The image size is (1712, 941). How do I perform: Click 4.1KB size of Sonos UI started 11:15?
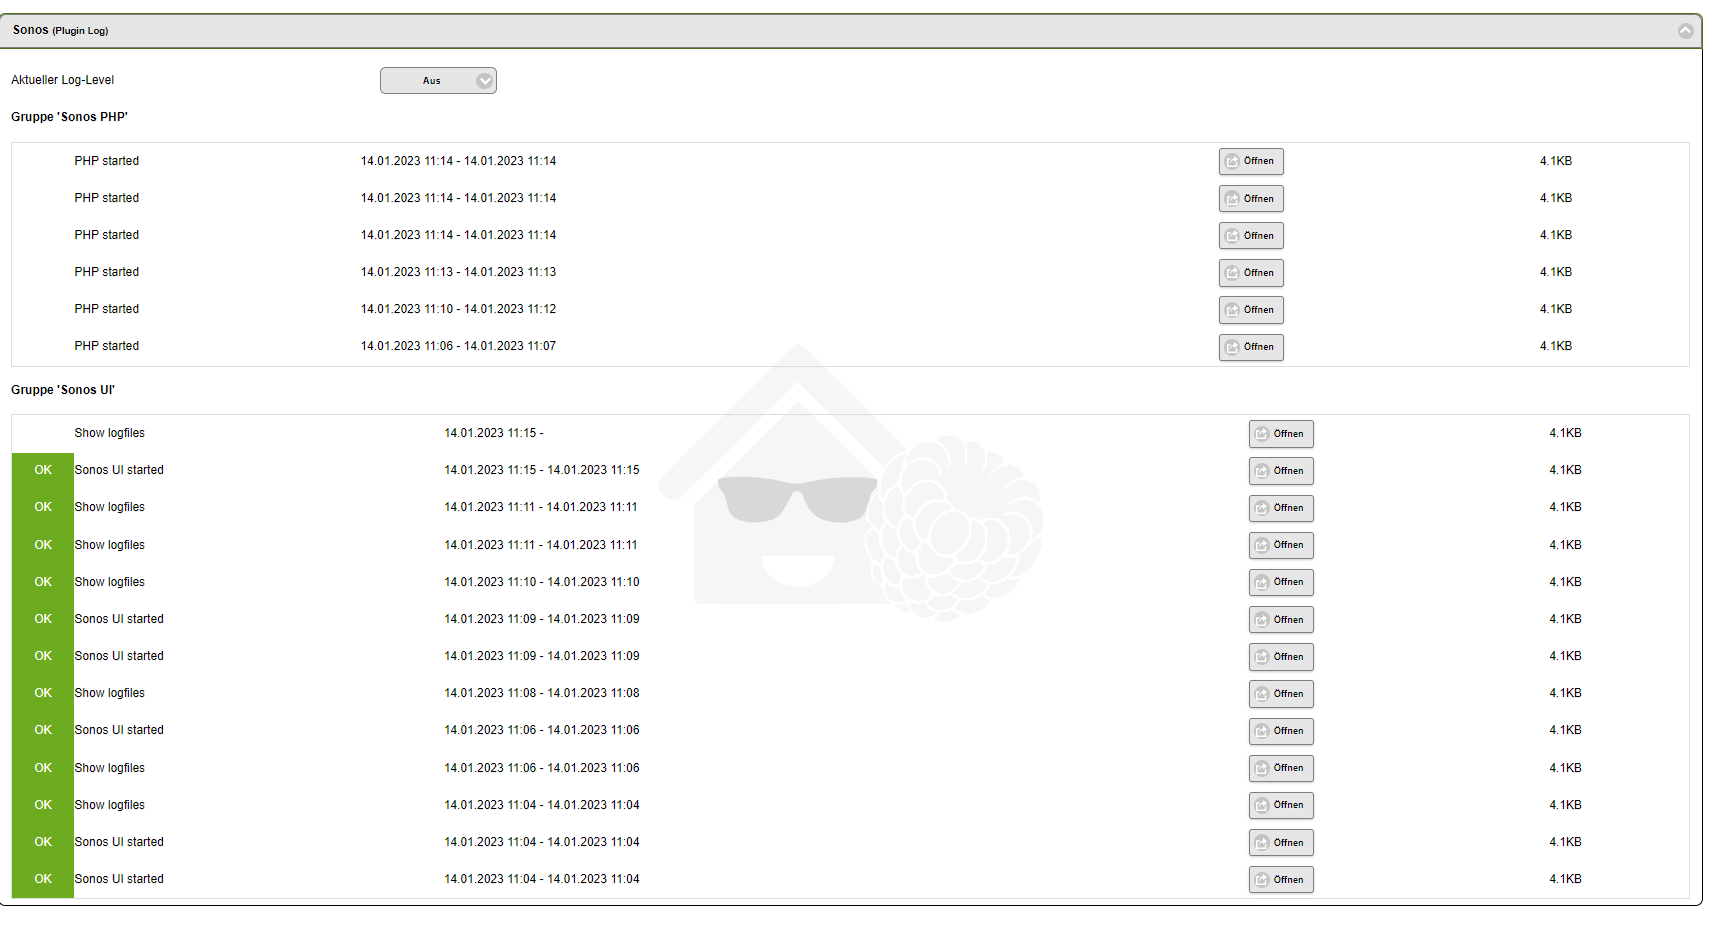(1566, 470)
